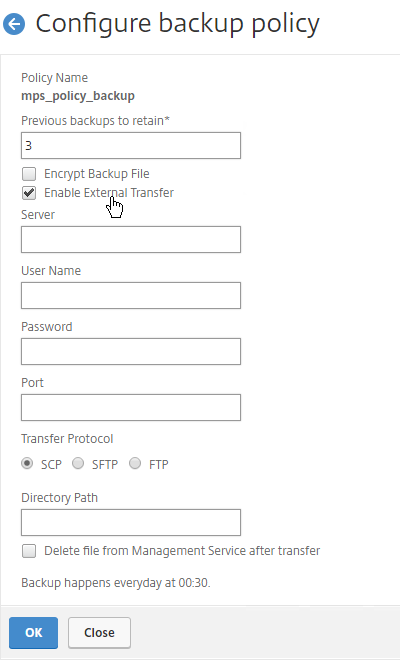Viewport: 400px width, 660px height.
Task: Check the Encrypt Backup File checkbox
Action: click(29, 174)
